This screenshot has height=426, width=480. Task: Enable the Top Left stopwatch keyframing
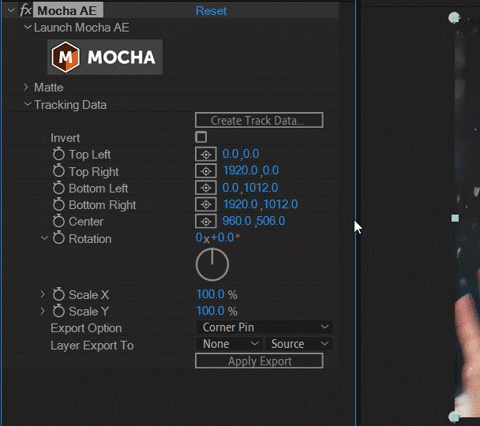click(x=59, y=154)
